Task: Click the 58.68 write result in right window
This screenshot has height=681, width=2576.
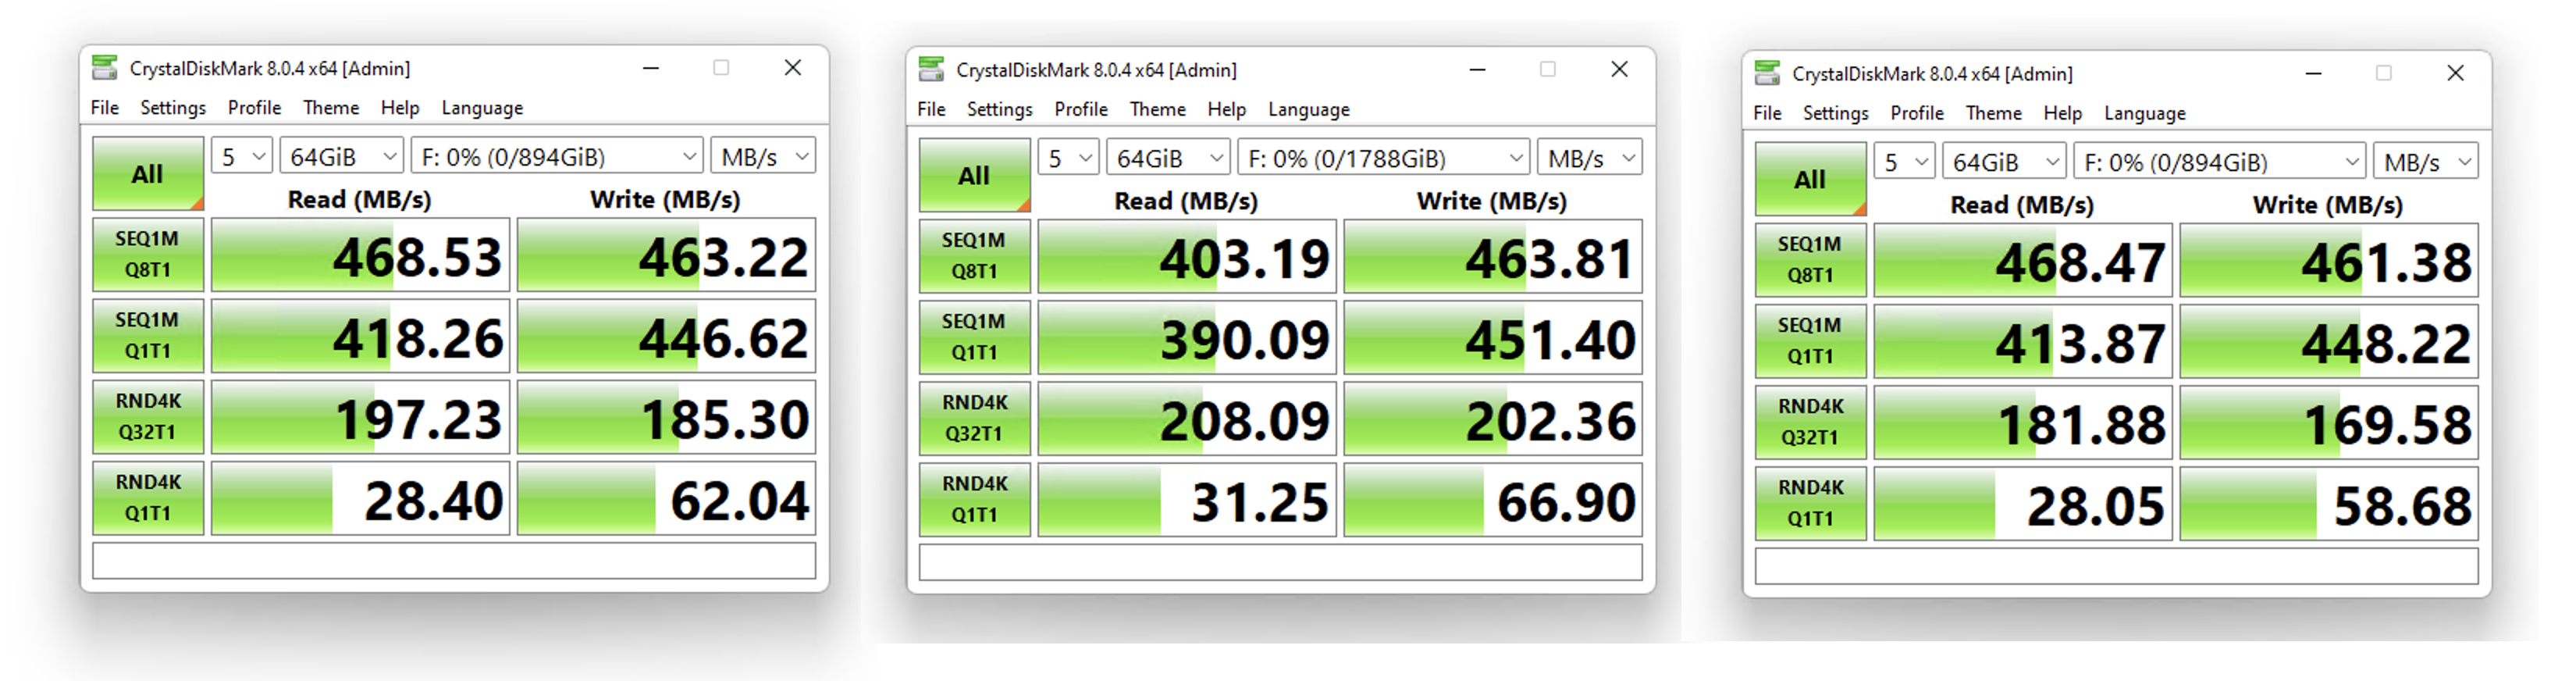Action: 2328,503
